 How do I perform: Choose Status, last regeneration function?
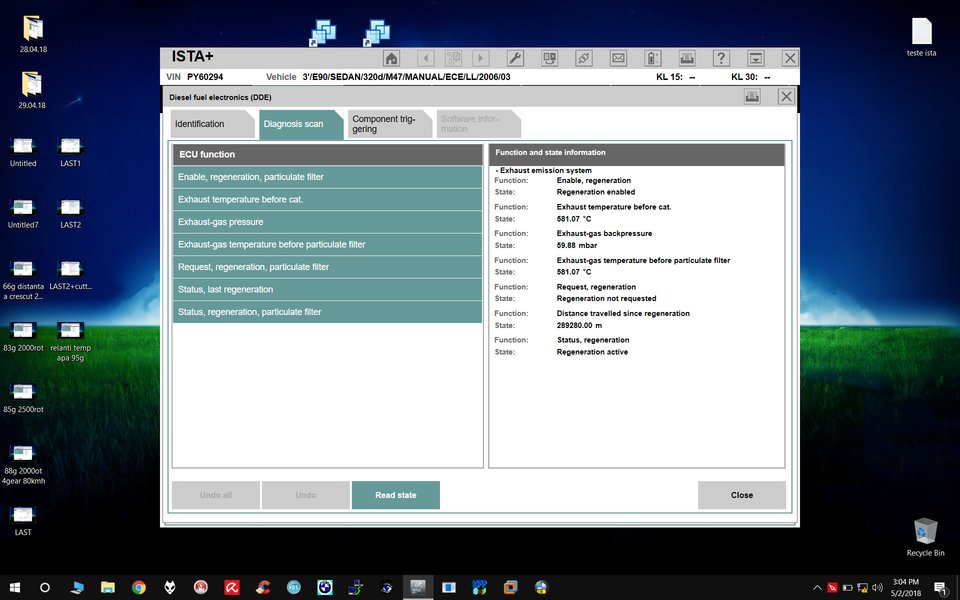(327, 290)
